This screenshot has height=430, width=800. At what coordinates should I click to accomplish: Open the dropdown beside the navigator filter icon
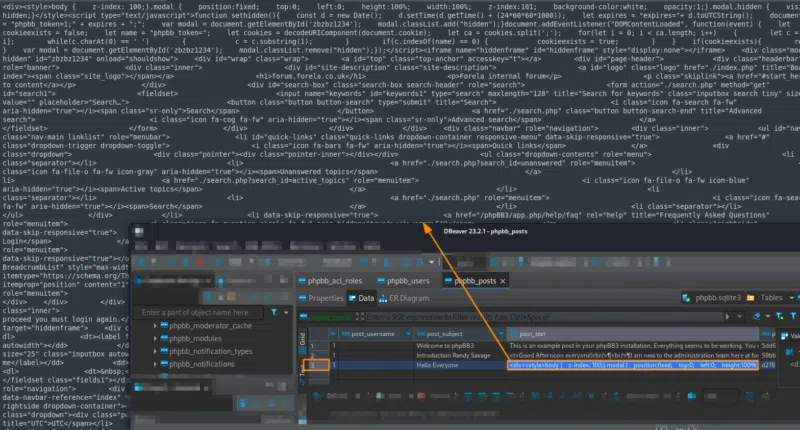click(x=286, y=312)
